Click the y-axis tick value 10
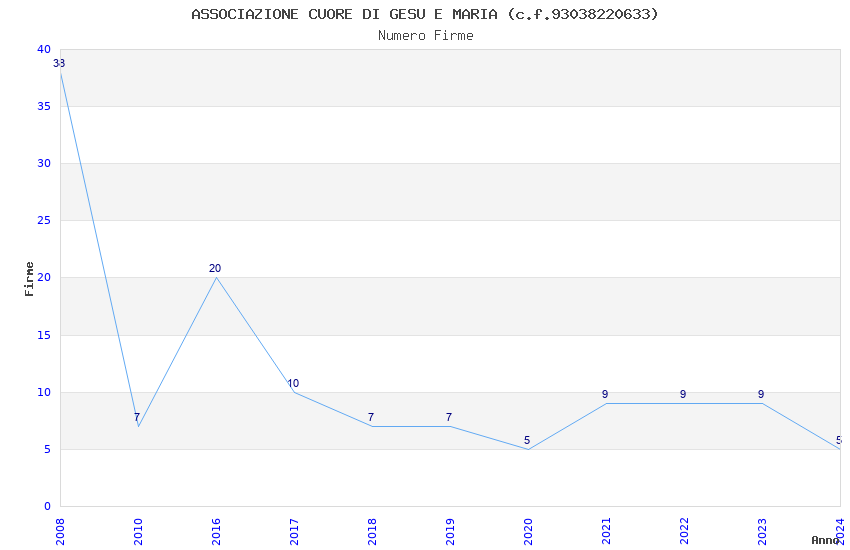Screen dimensions: 850x550 point(44,392)
